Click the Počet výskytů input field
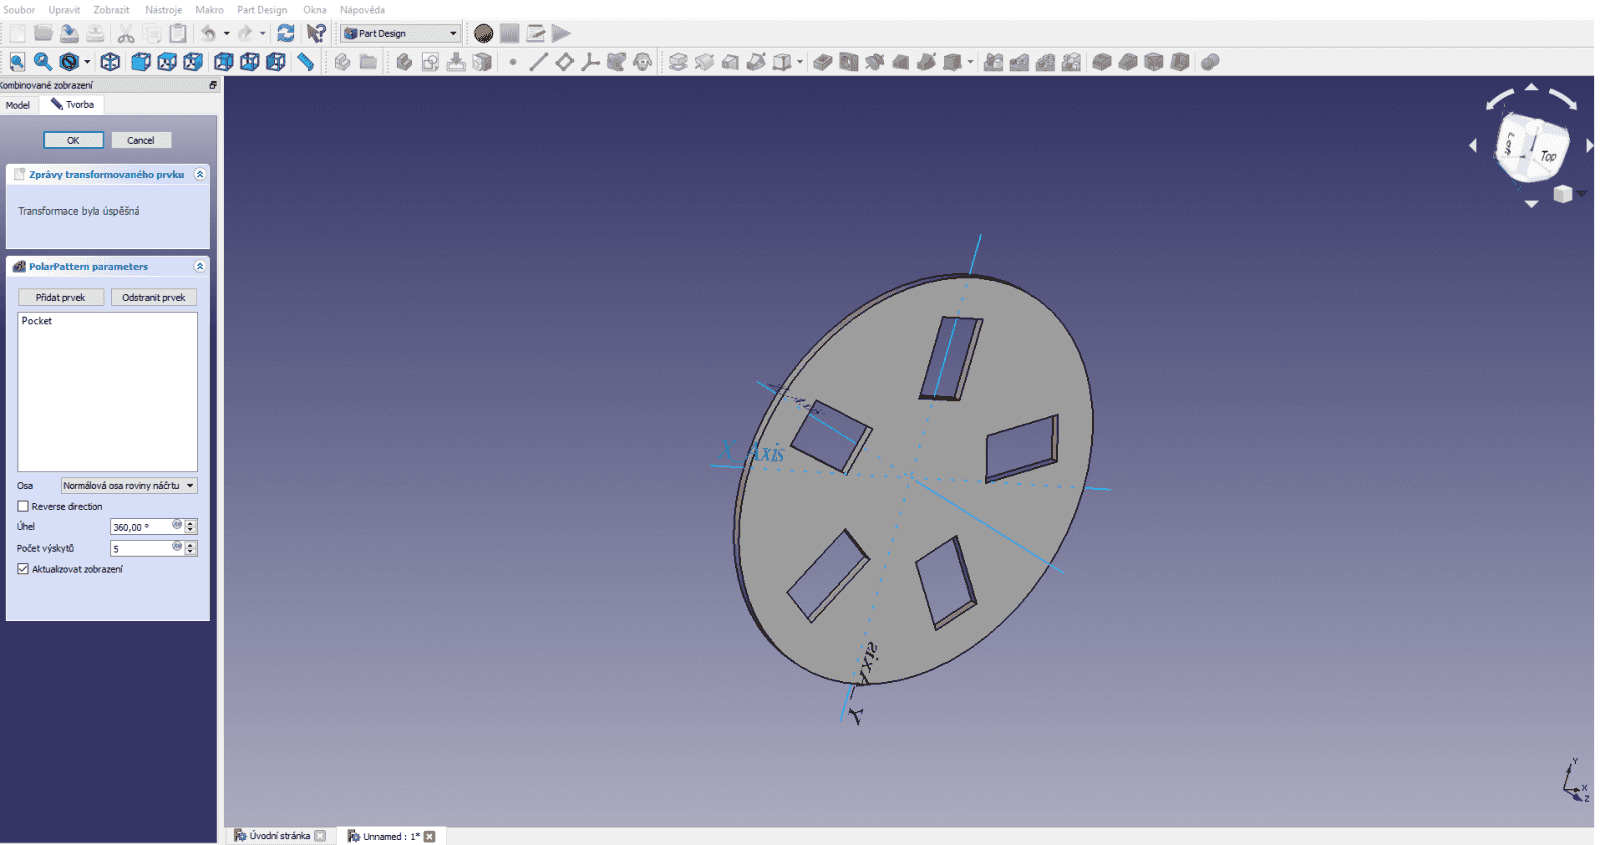 coord(141,548)
